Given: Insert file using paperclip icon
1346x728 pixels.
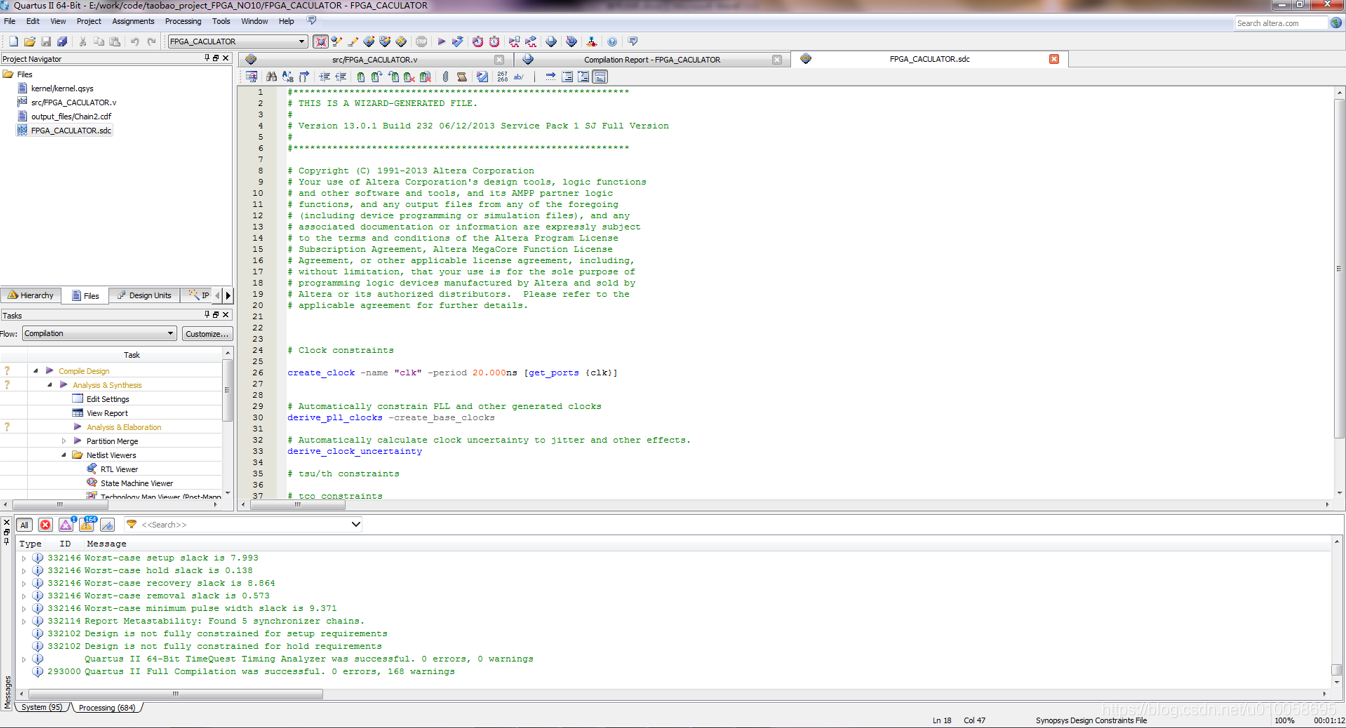Looking at the screenshot, I should [x=445, y=77].
